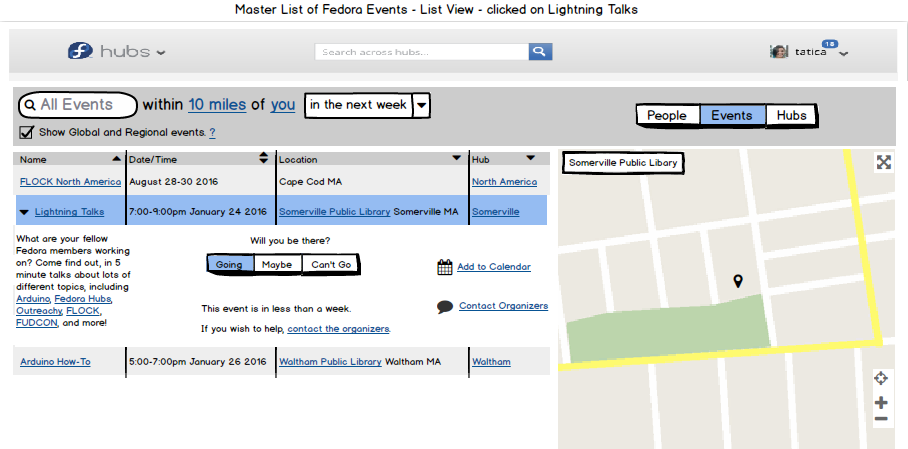Click '7:00-9:00pm January 24 2016' cell
The height and width of the screenshot is (449, 908).
click(x=197, y=211)
